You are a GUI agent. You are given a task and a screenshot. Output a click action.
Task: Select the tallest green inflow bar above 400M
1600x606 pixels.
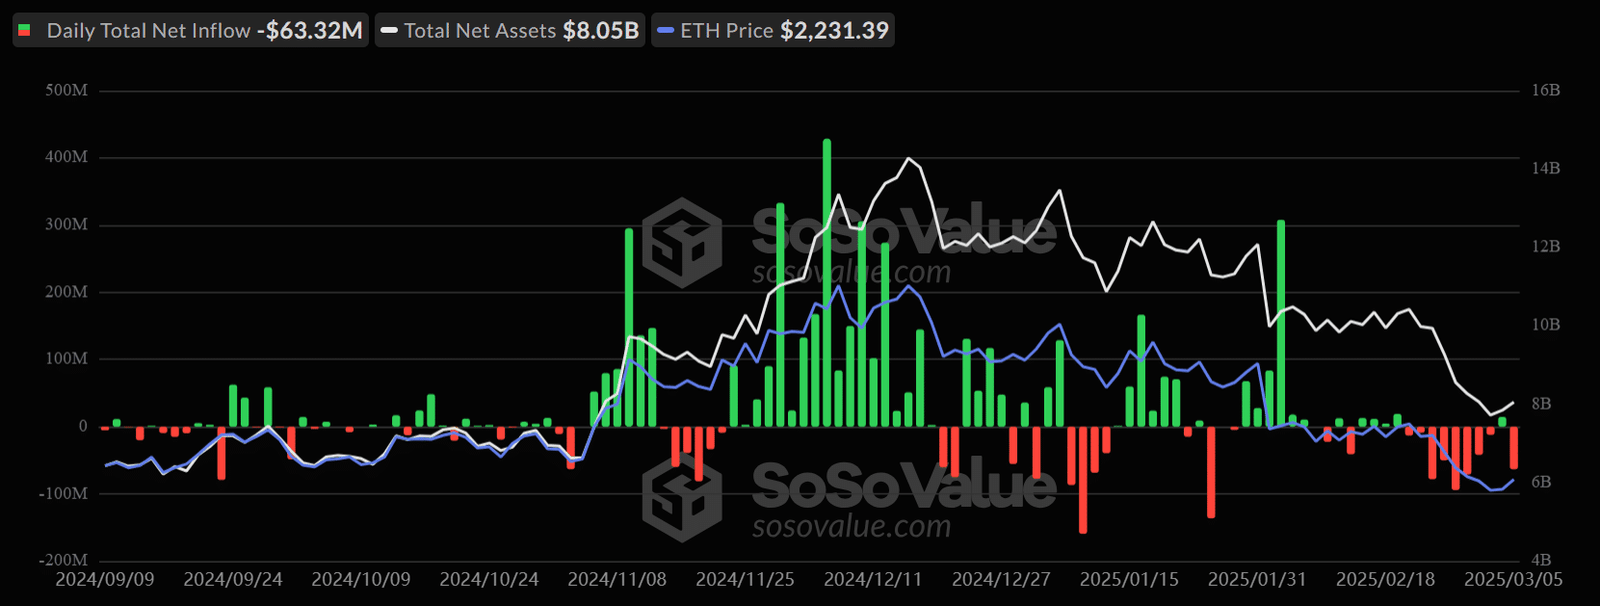coord(827,280)
